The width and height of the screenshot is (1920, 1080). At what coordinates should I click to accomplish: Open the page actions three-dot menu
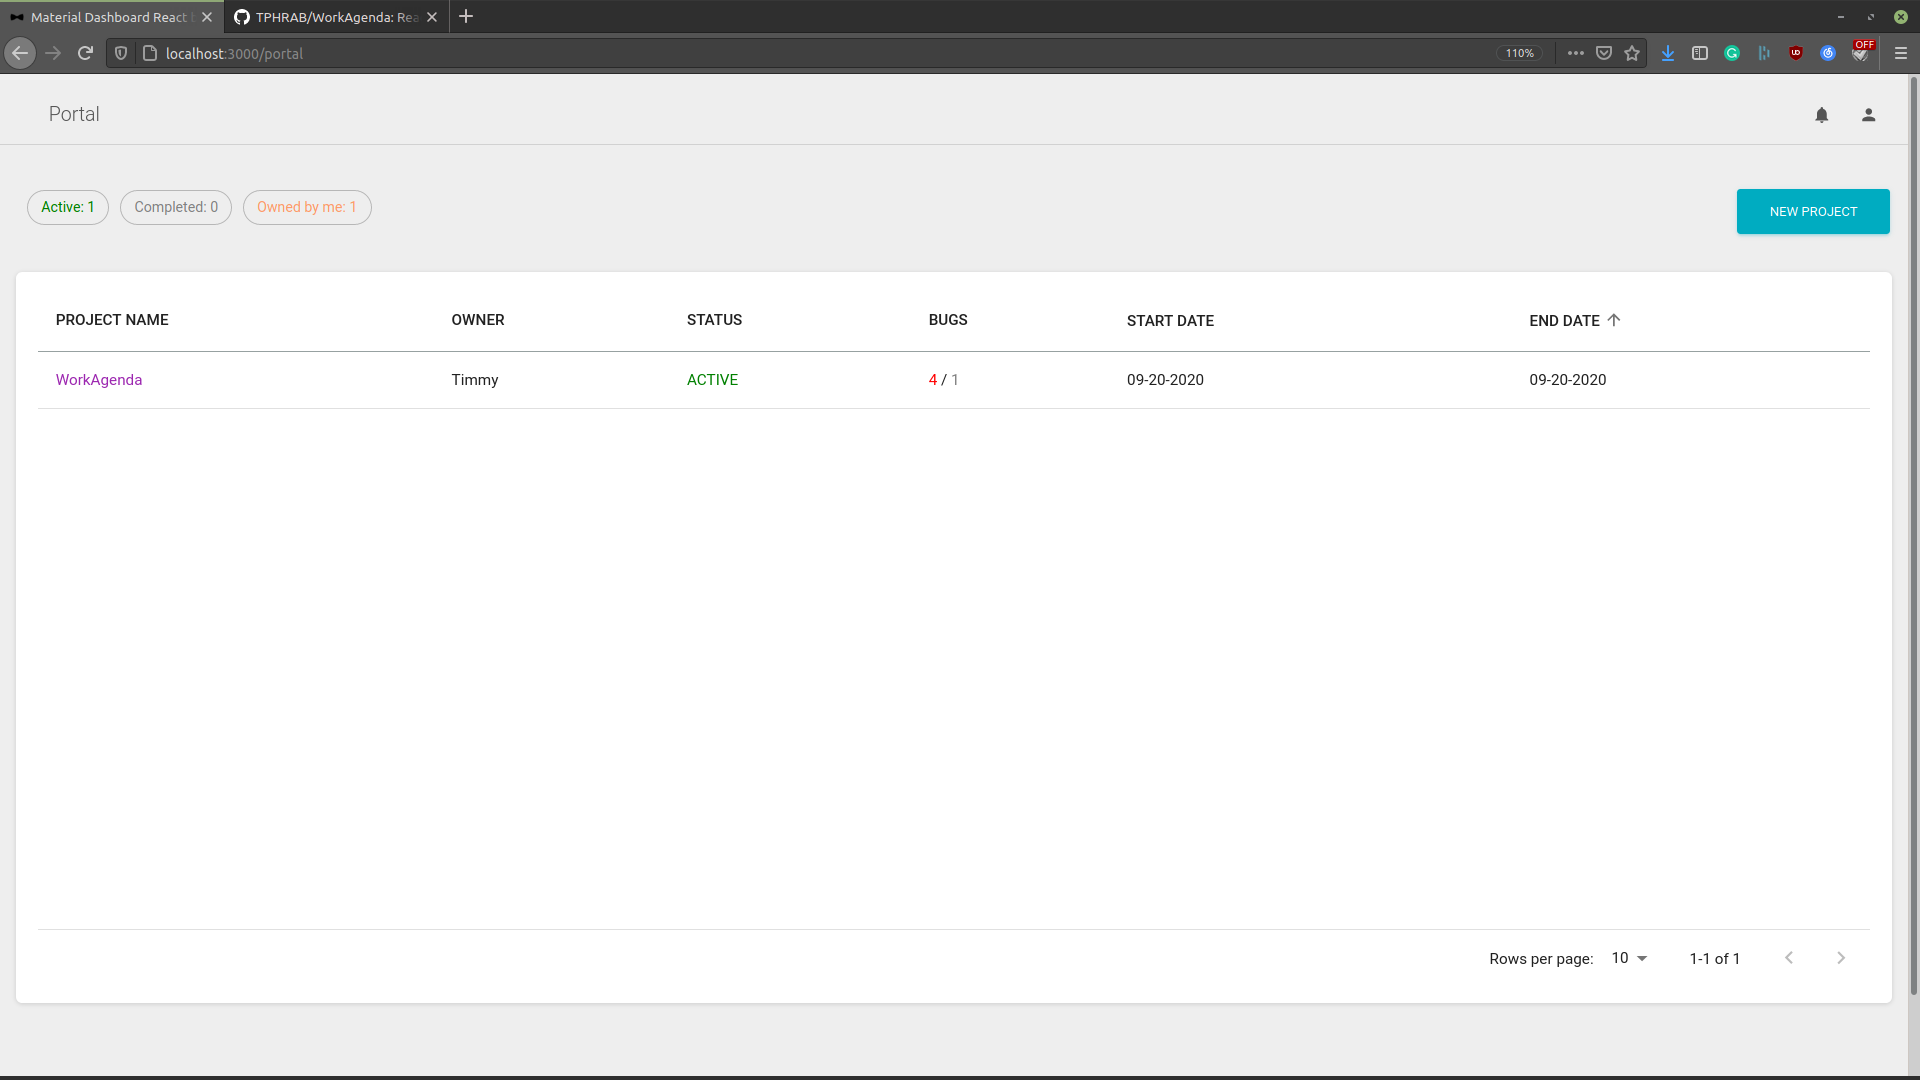tap(1575, 53)
